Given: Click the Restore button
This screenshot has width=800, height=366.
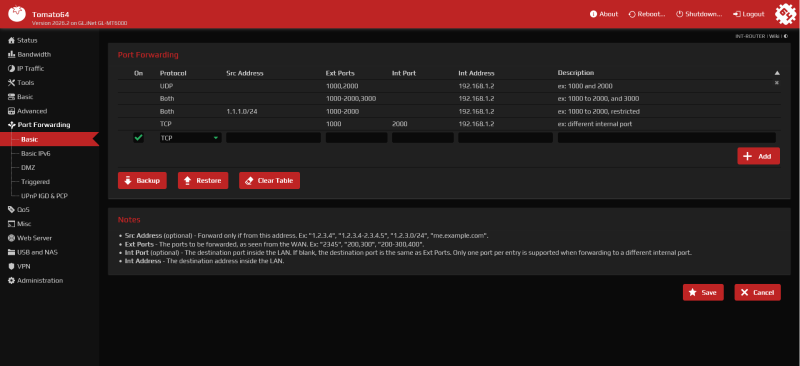Looking at the screenshot, I should (203, 181).
